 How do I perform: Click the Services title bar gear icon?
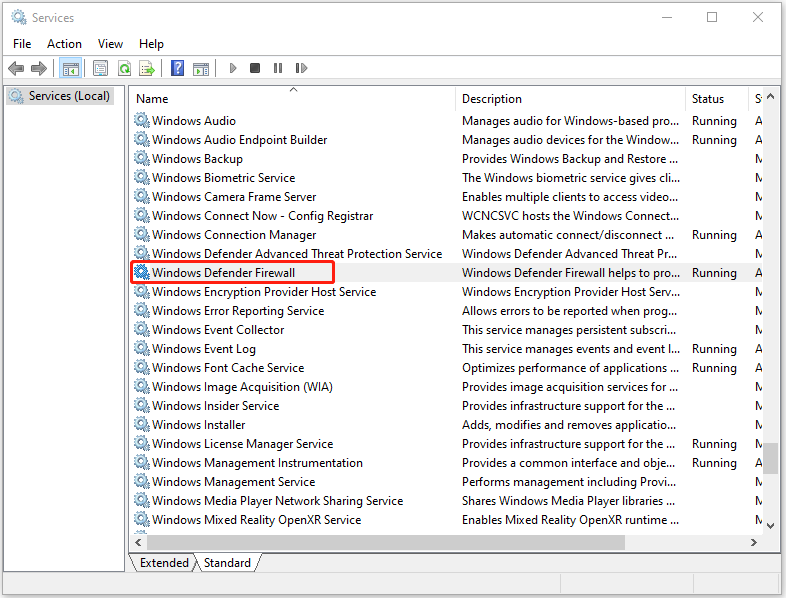point(19,18)
